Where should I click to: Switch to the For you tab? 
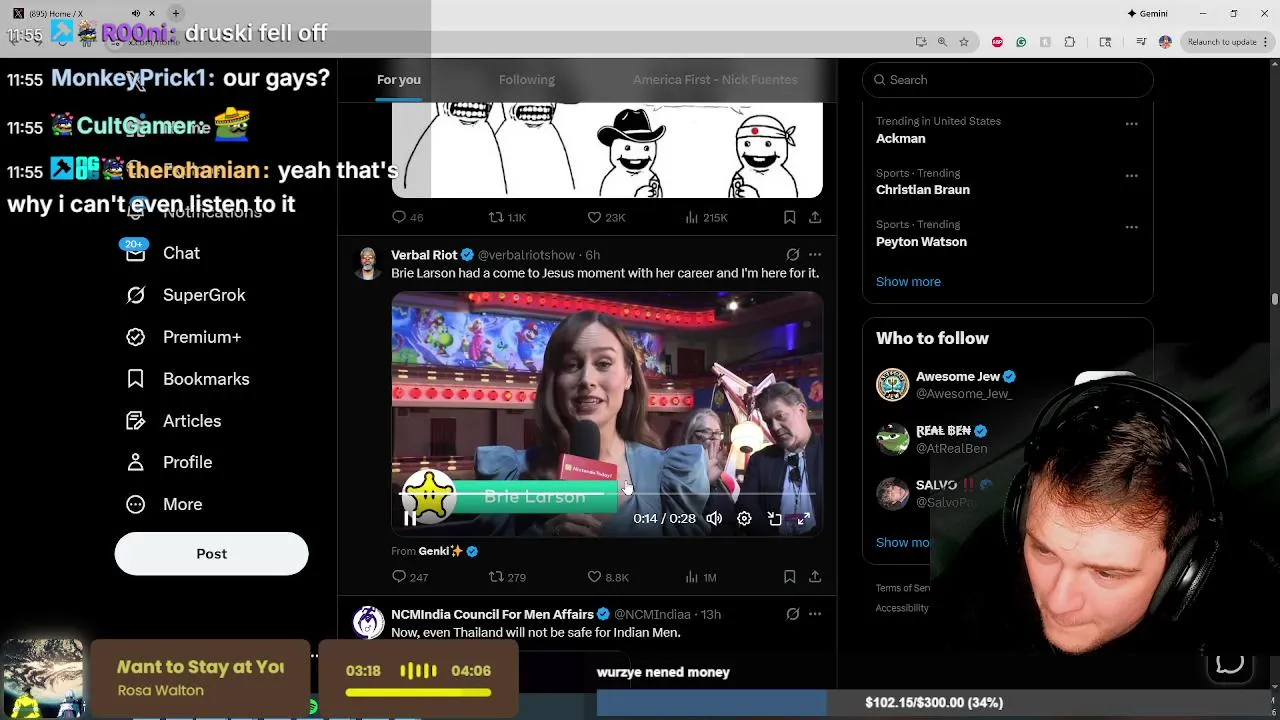tap(399, 80)
